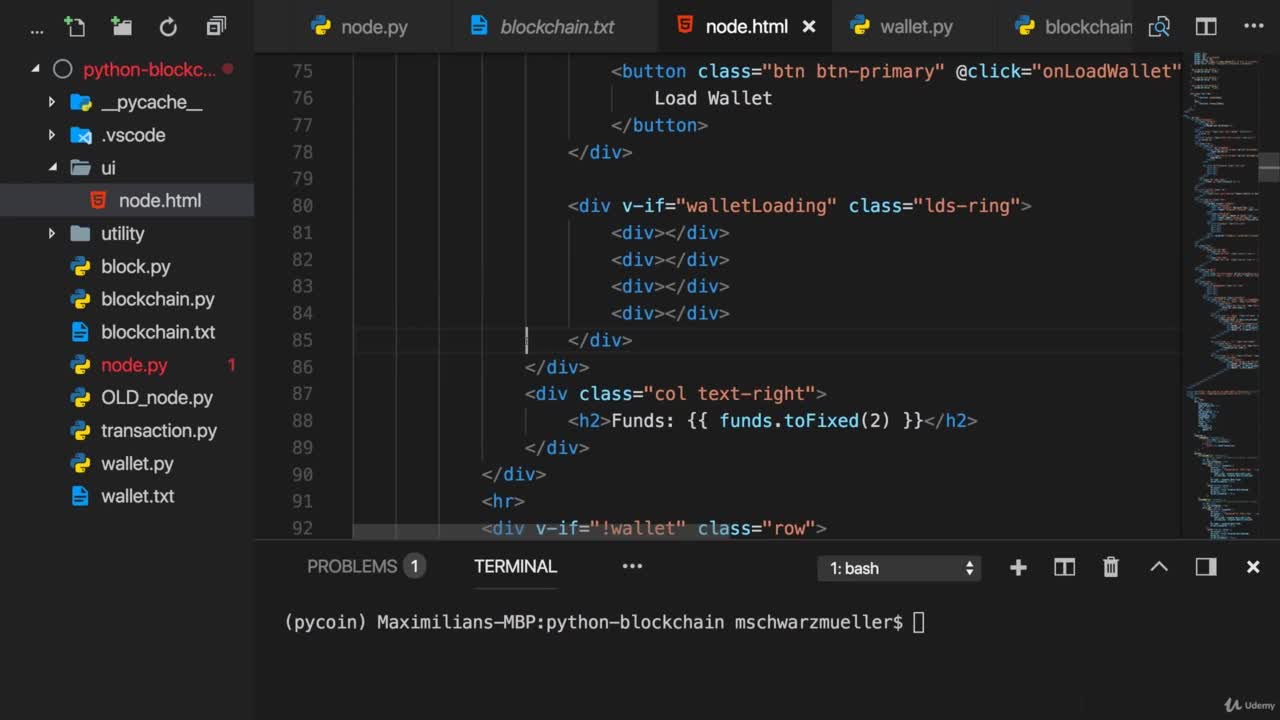The height and width of the screenshot is (720, 1280).
Task: Maximize terminal panel with up chevron
Action: pos(1158,567)
